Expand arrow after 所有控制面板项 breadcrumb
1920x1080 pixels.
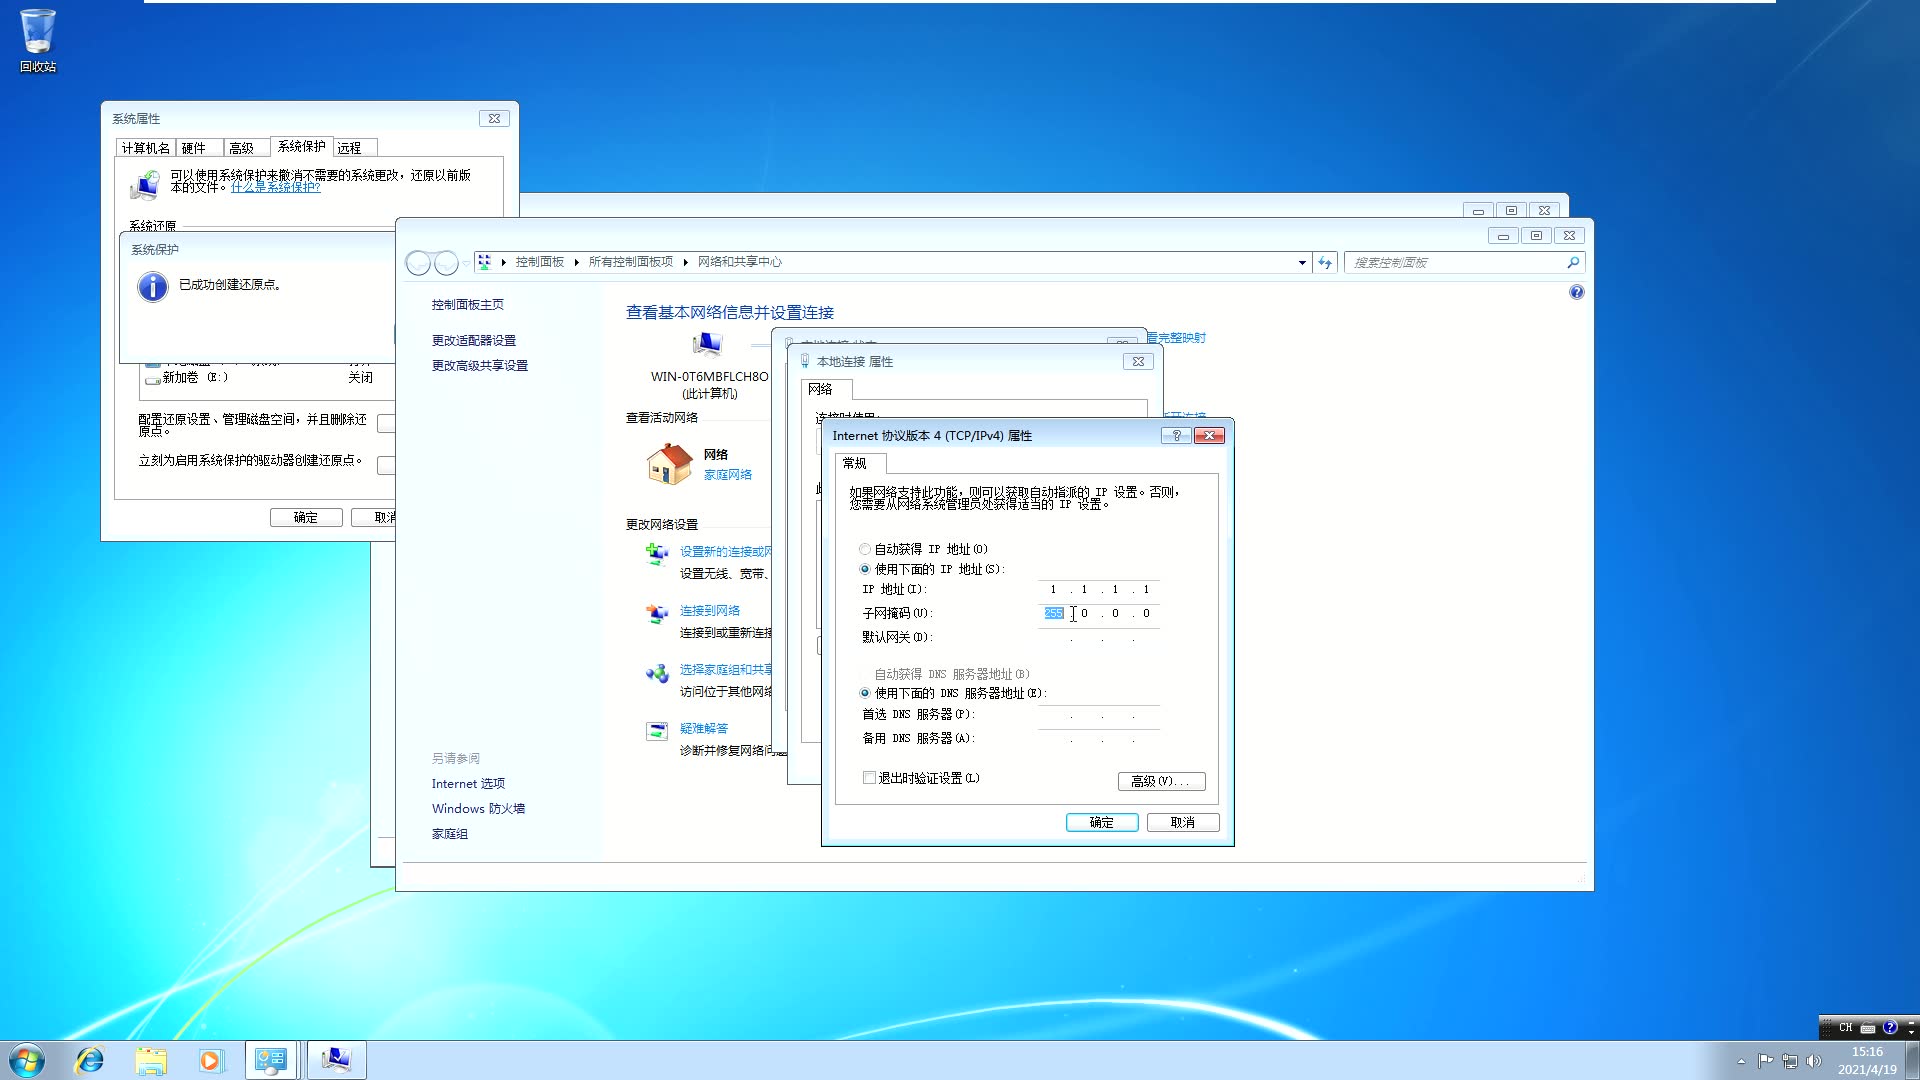point(686,262)
